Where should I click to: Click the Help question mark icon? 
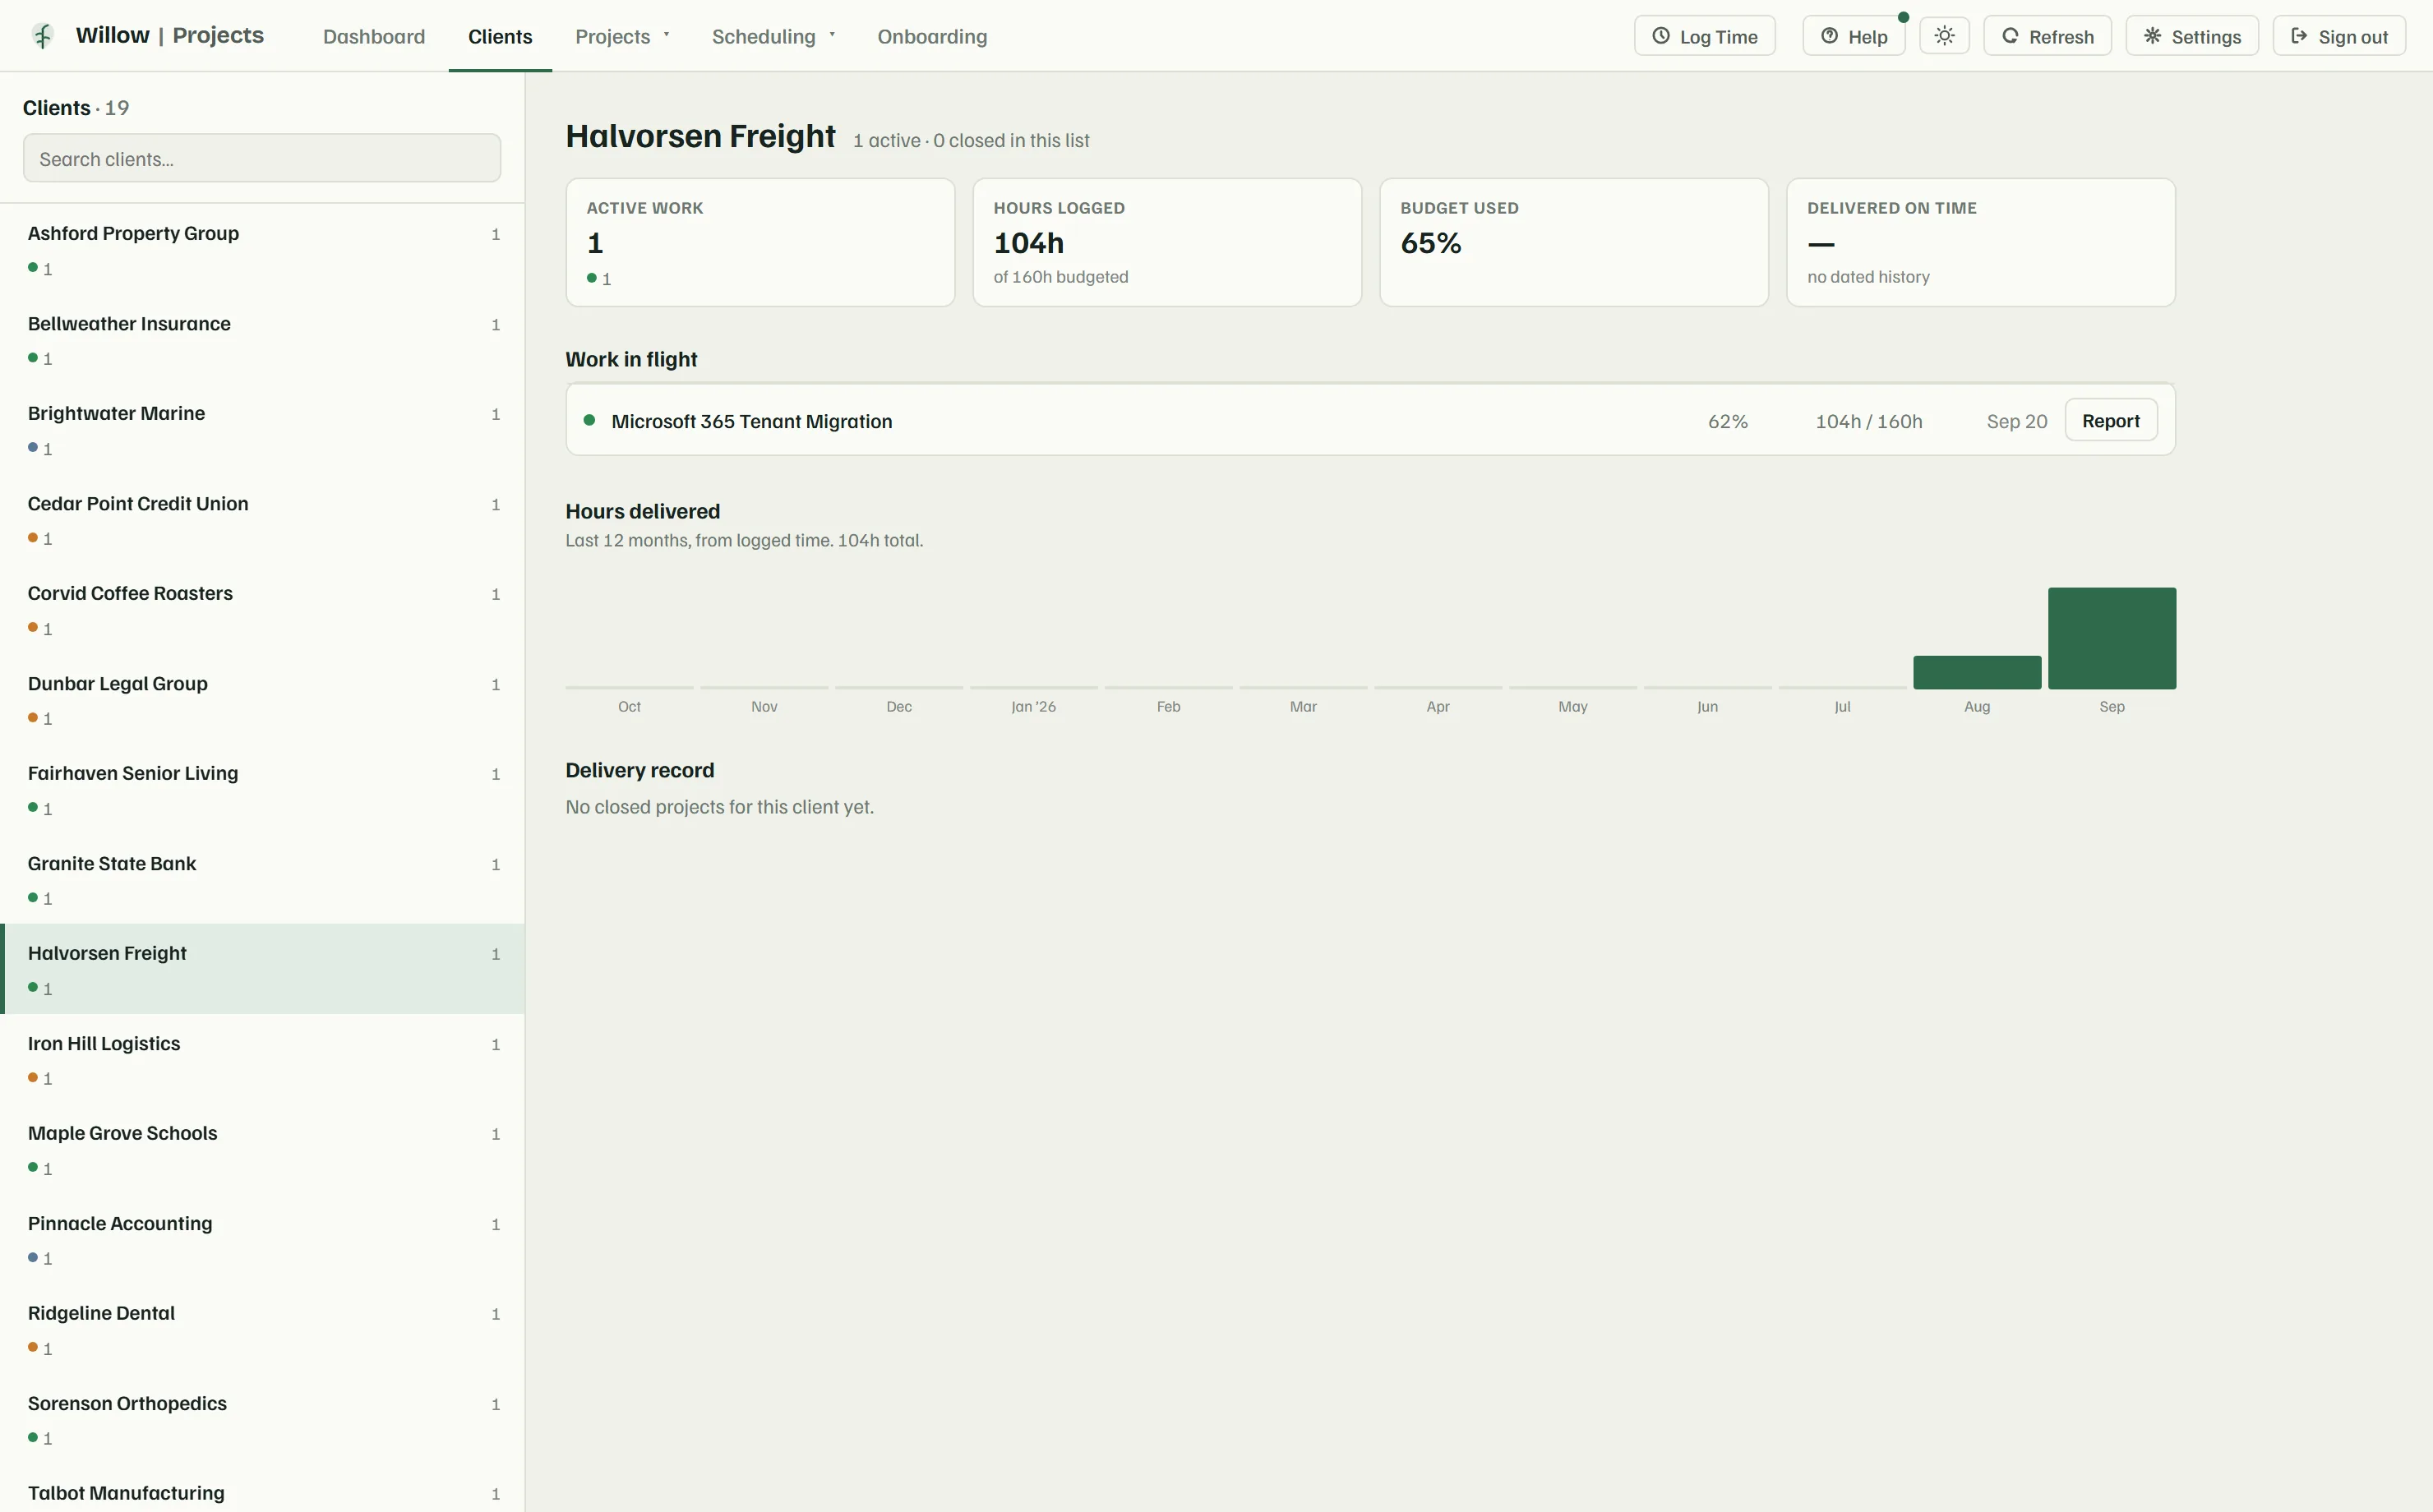coord(1829,36)
